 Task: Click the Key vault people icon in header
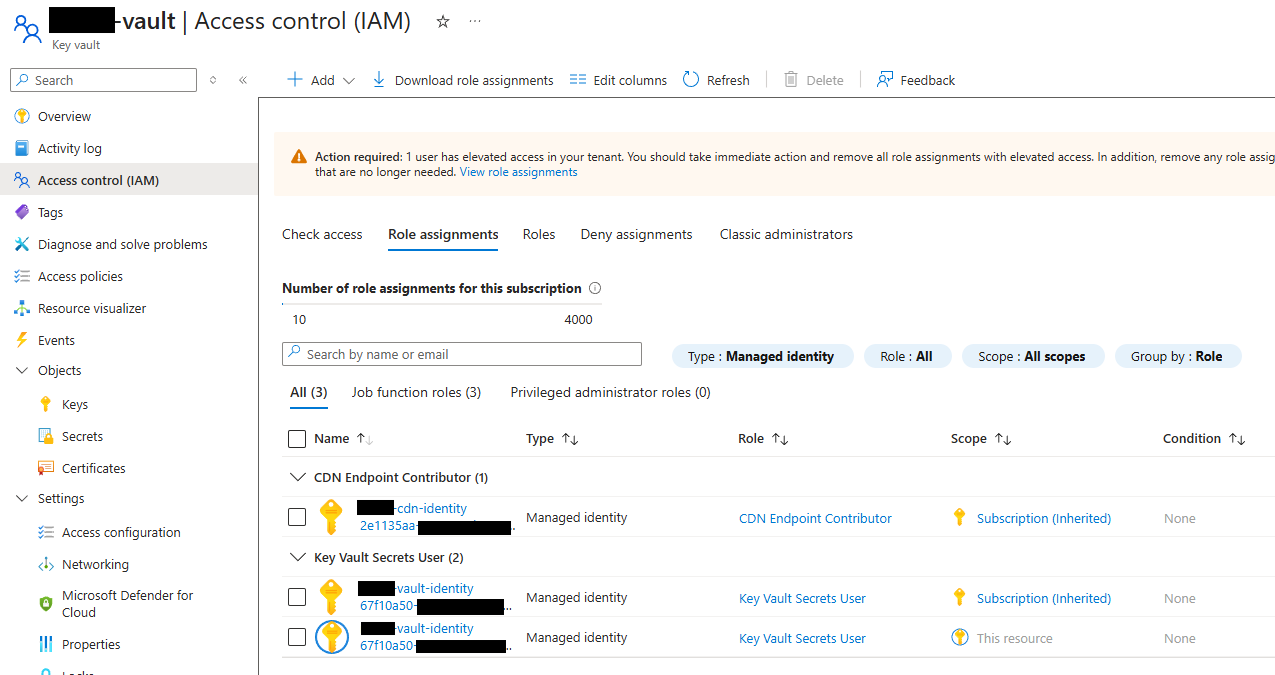[x=28, y=28]
